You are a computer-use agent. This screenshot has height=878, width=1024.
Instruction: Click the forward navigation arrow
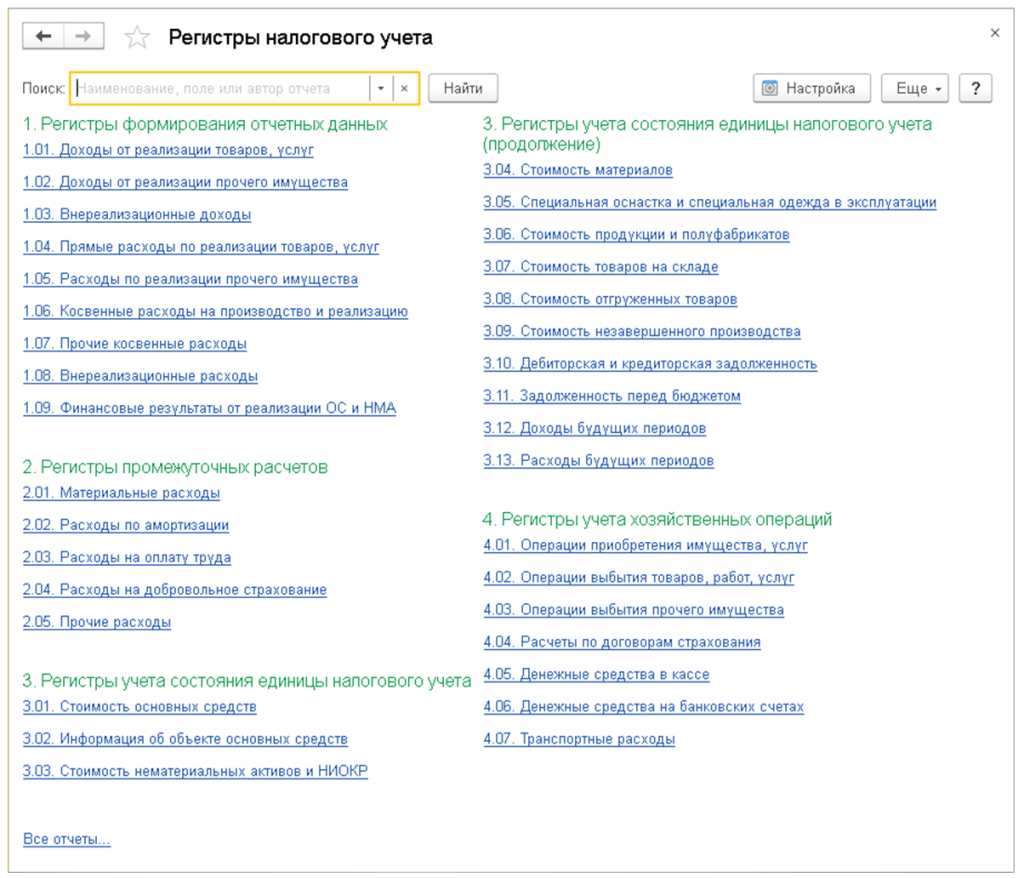[x=83, y=37]
